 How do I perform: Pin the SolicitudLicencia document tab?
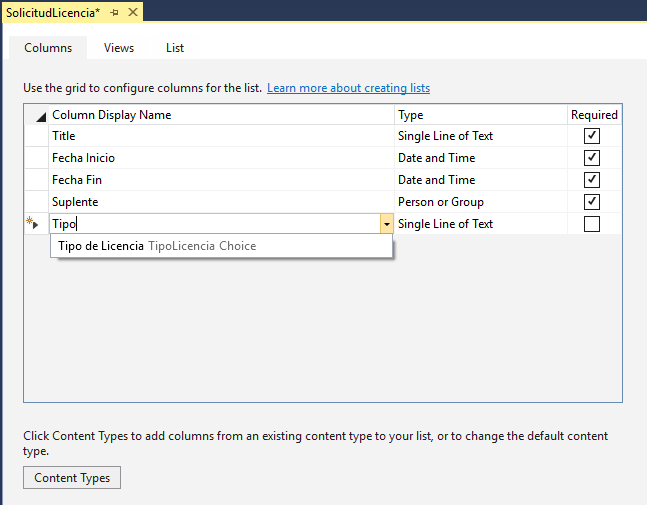pos(115,12)
